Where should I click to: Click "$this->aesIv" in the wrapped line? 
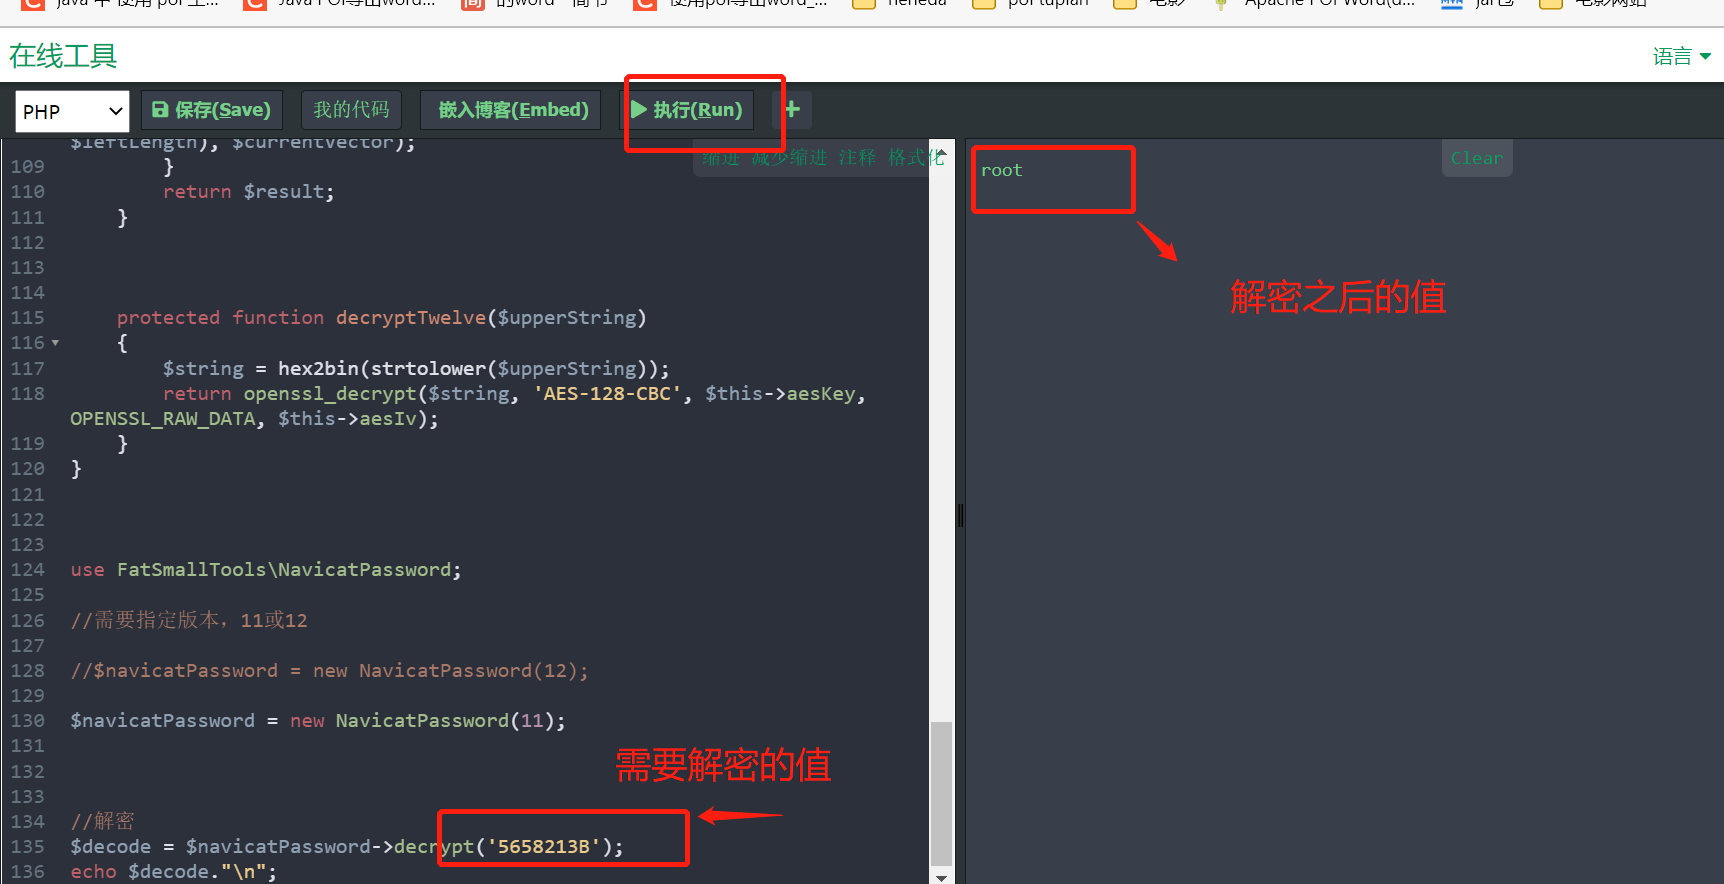347,419
